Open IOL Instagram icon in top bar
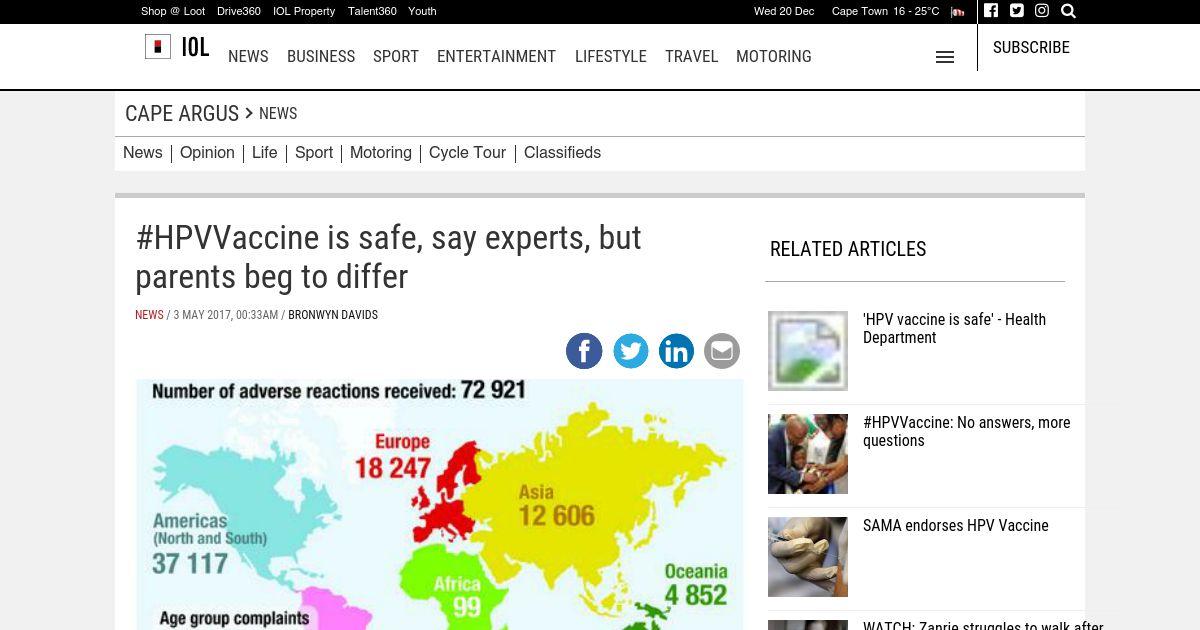1200x630 pixels. 1042,11
